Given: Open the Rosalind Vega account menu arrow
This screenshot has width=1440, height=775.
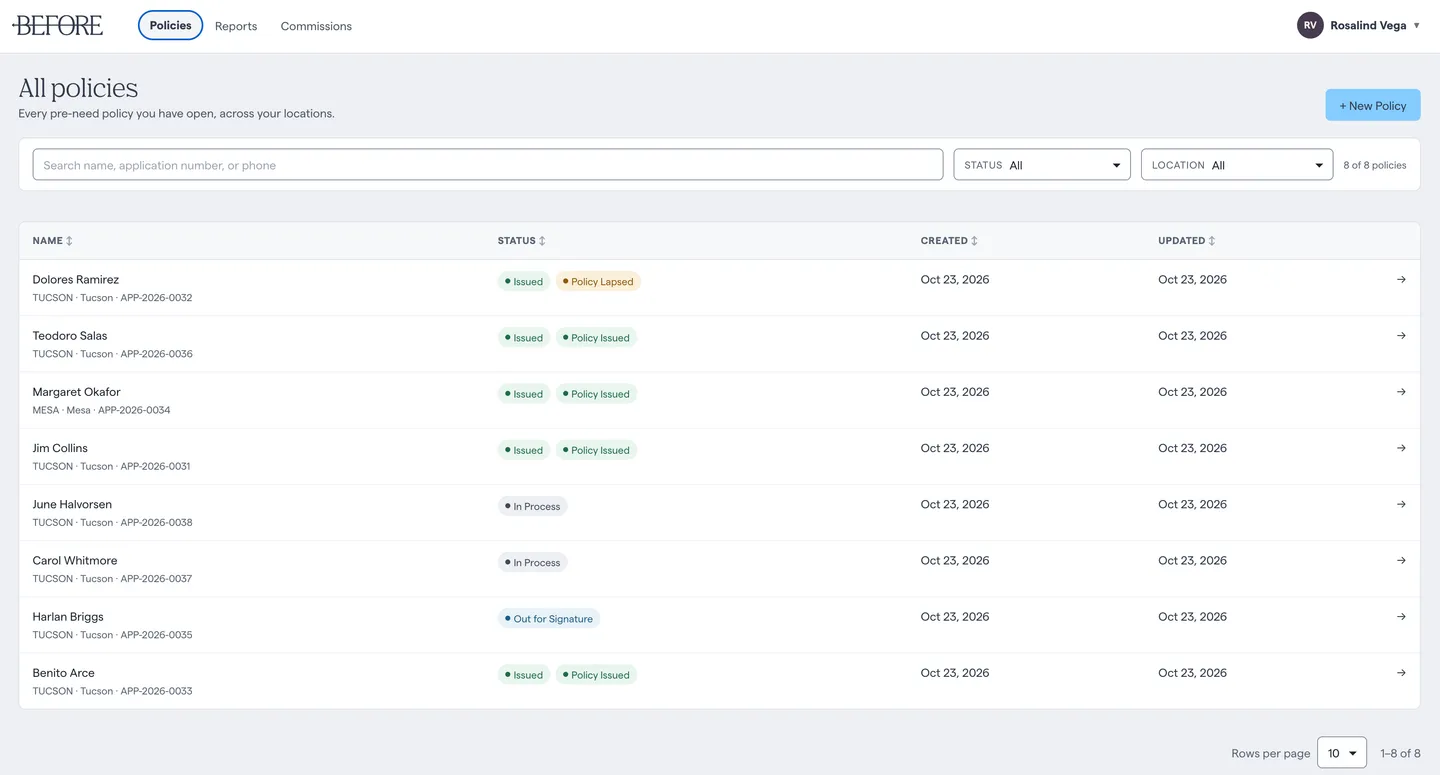Looking at the screenshot, I should (1416, 26).
